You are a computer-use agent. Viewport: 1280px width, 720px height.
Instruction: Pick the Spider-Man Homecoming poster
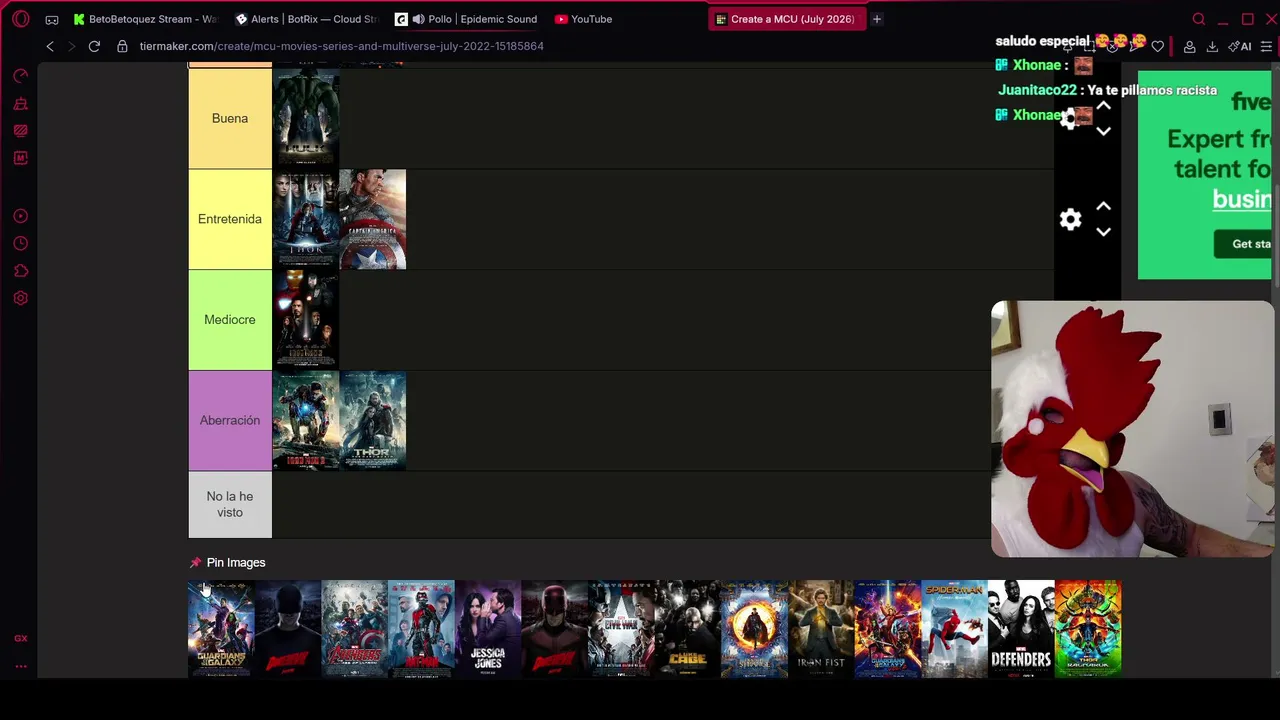click(x=955, y=629)
